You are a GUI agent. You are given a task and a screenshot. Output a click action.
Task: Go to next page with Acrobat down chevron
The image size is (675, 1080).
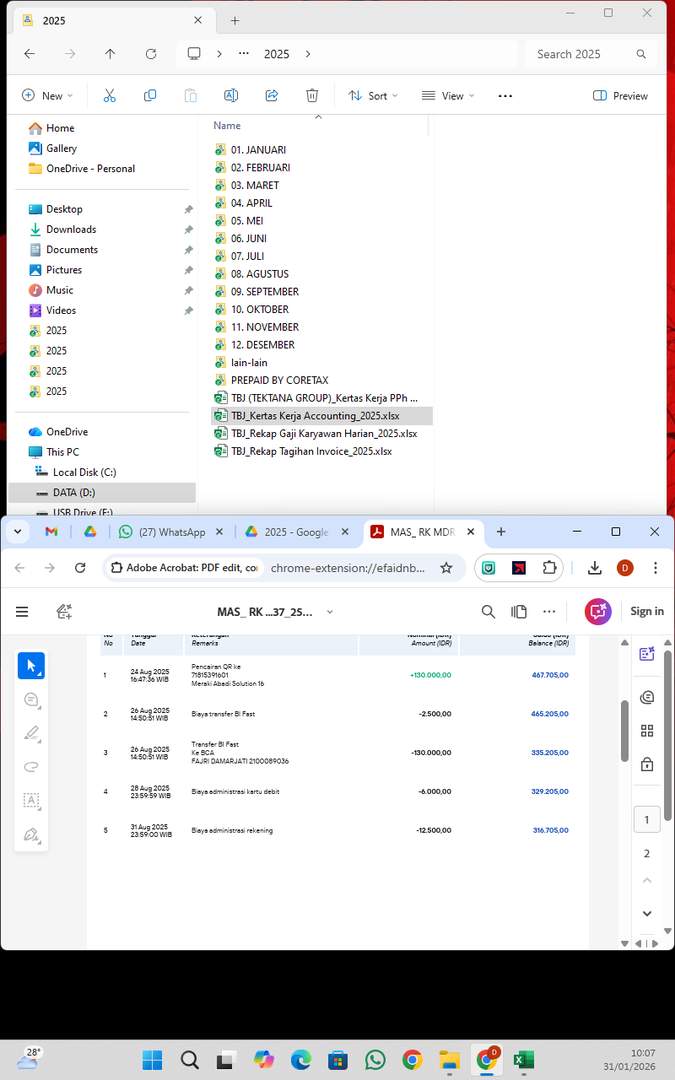pos(647,913)
